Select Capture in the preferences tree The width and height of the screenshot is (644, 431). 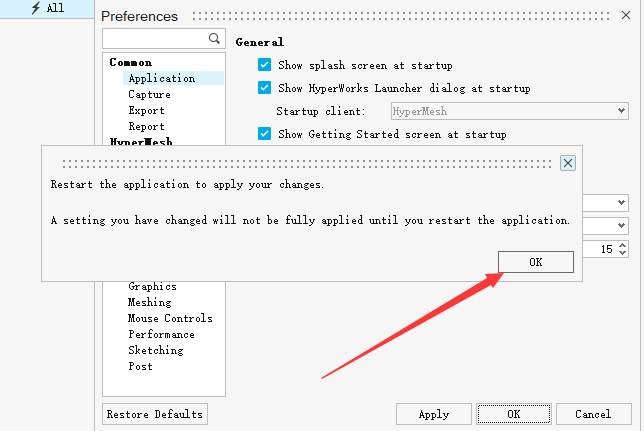point(149,94)
